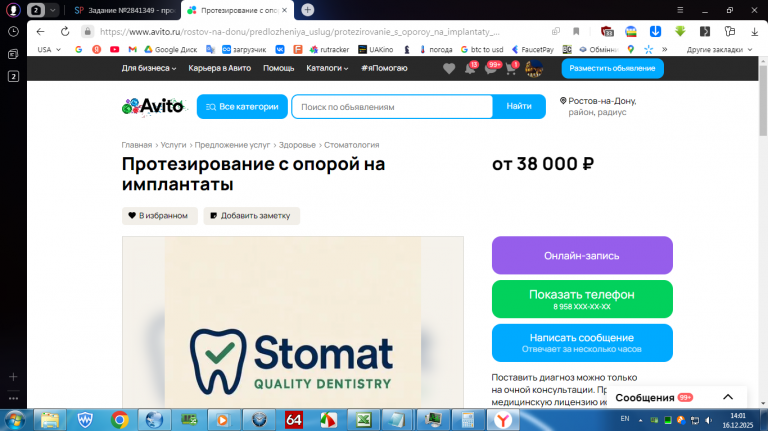This screenshot has width=768, height=431.
Task: Open the USA bookmarks folder dropdown
Action: (49, 49)
